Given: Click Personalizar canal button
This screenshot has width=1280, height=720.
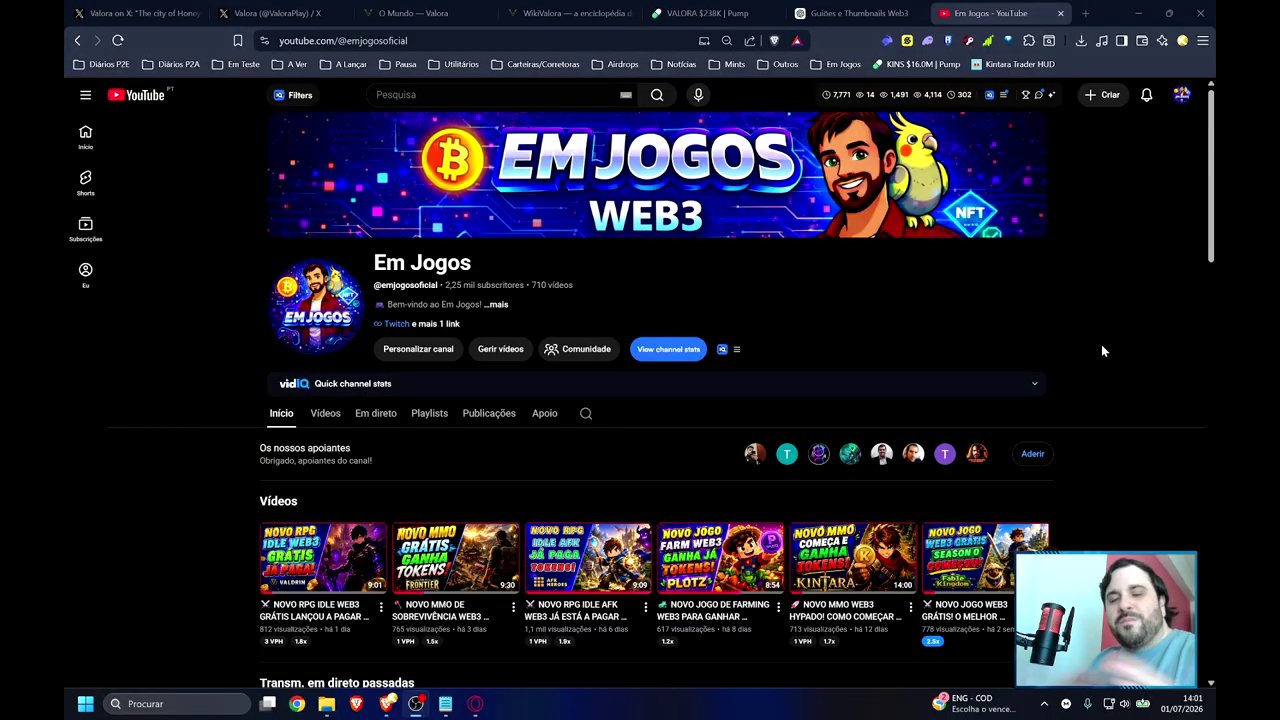Looking at the screenshot, I should tap(418, 349).
